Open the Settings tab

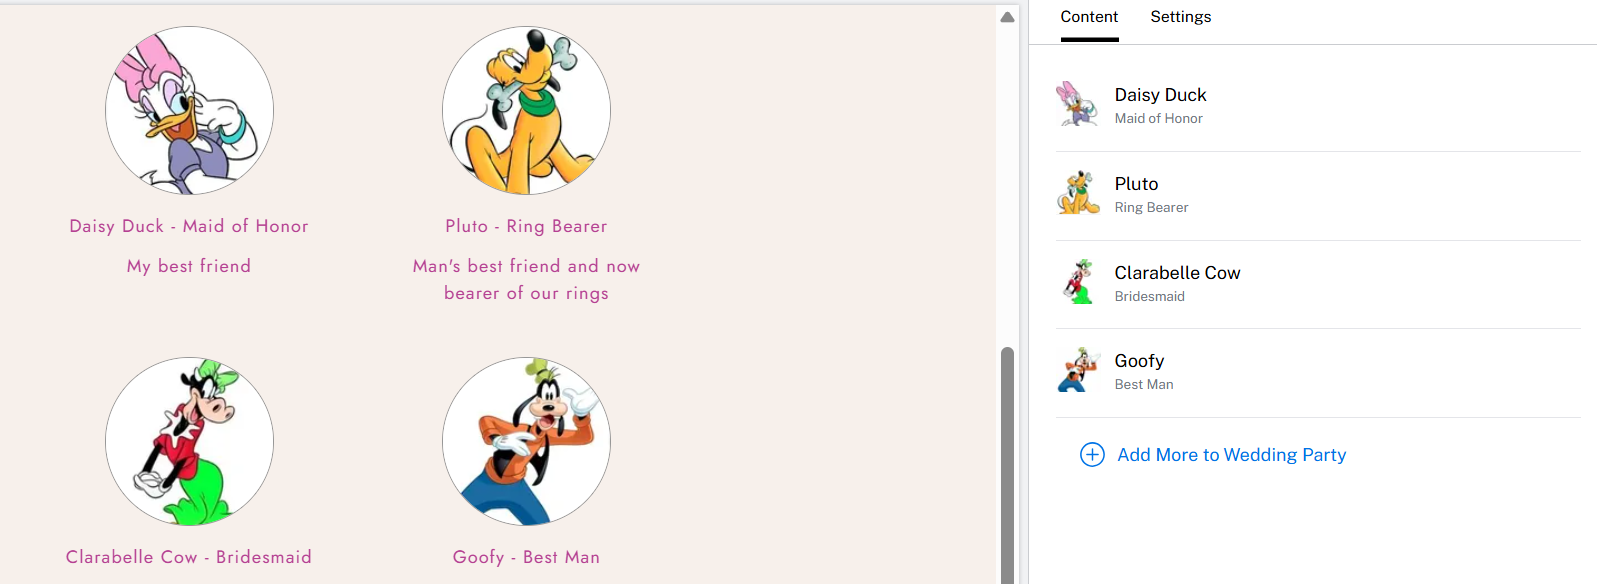click(x=1180, y=17)
